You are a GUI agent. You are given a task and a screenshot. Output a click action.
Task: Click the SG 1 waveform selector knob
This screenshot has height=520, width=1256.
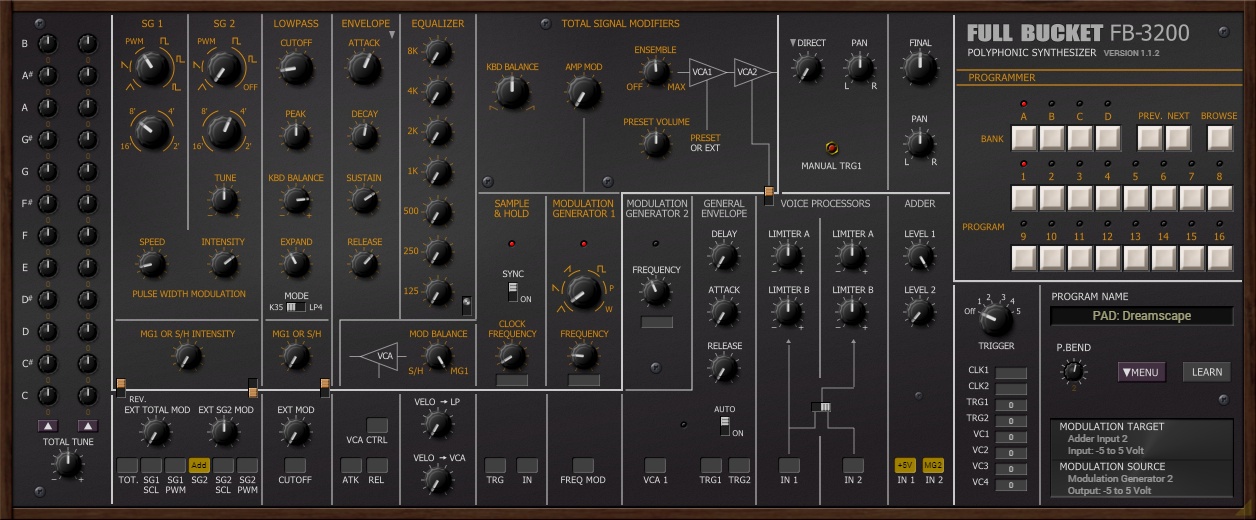click(149, 68)
